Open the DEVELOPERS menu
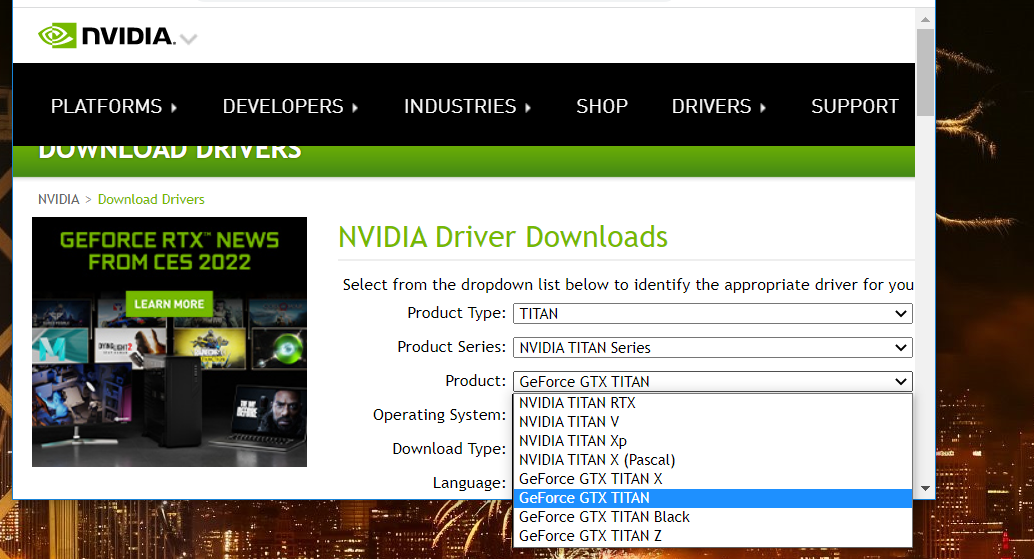This screenshot has width=1034, height=559. (290, 106)
